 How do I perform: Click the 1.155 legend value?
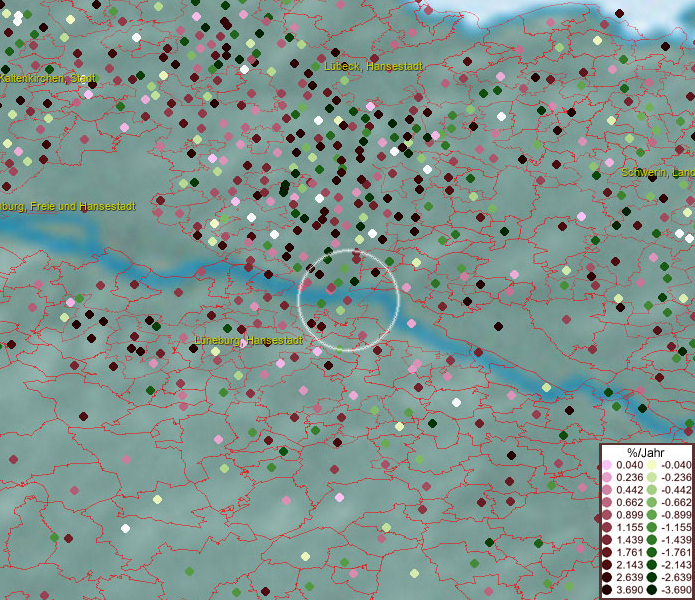pos(629,527)
